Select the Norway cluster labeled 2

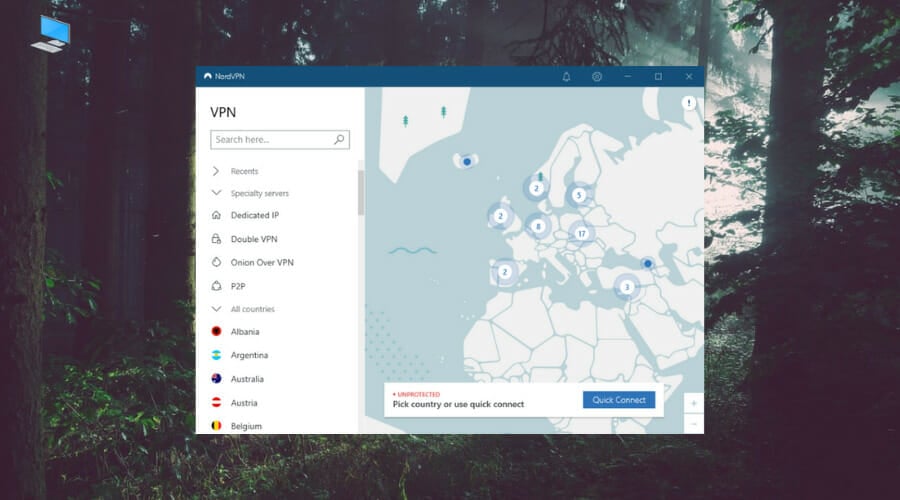pos(536,188)
